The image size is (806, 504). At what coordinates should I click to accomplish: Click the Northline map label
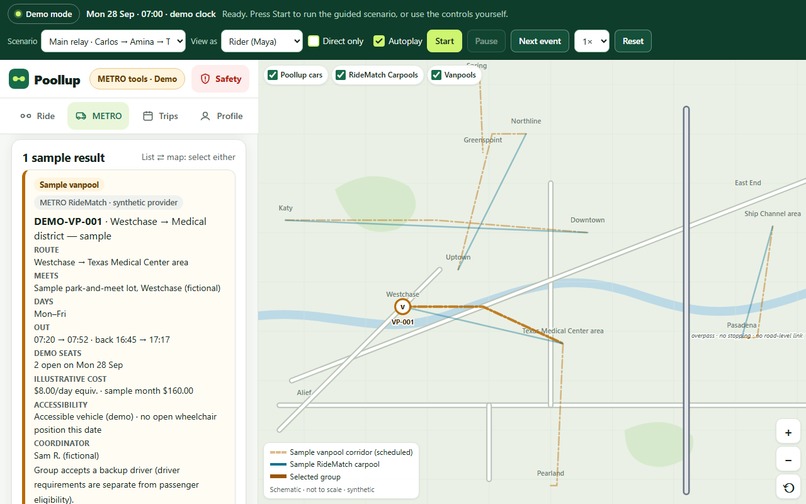pos(526,121)
